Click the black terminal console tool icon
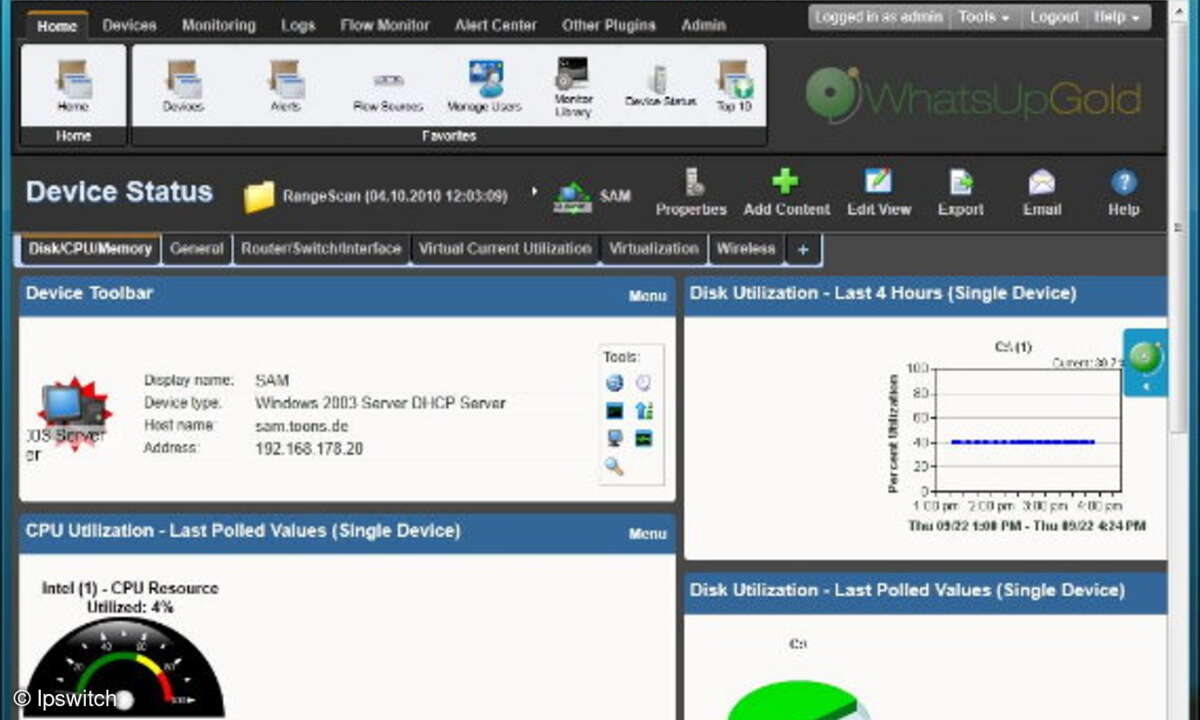1200x720 pixels. 614,410
